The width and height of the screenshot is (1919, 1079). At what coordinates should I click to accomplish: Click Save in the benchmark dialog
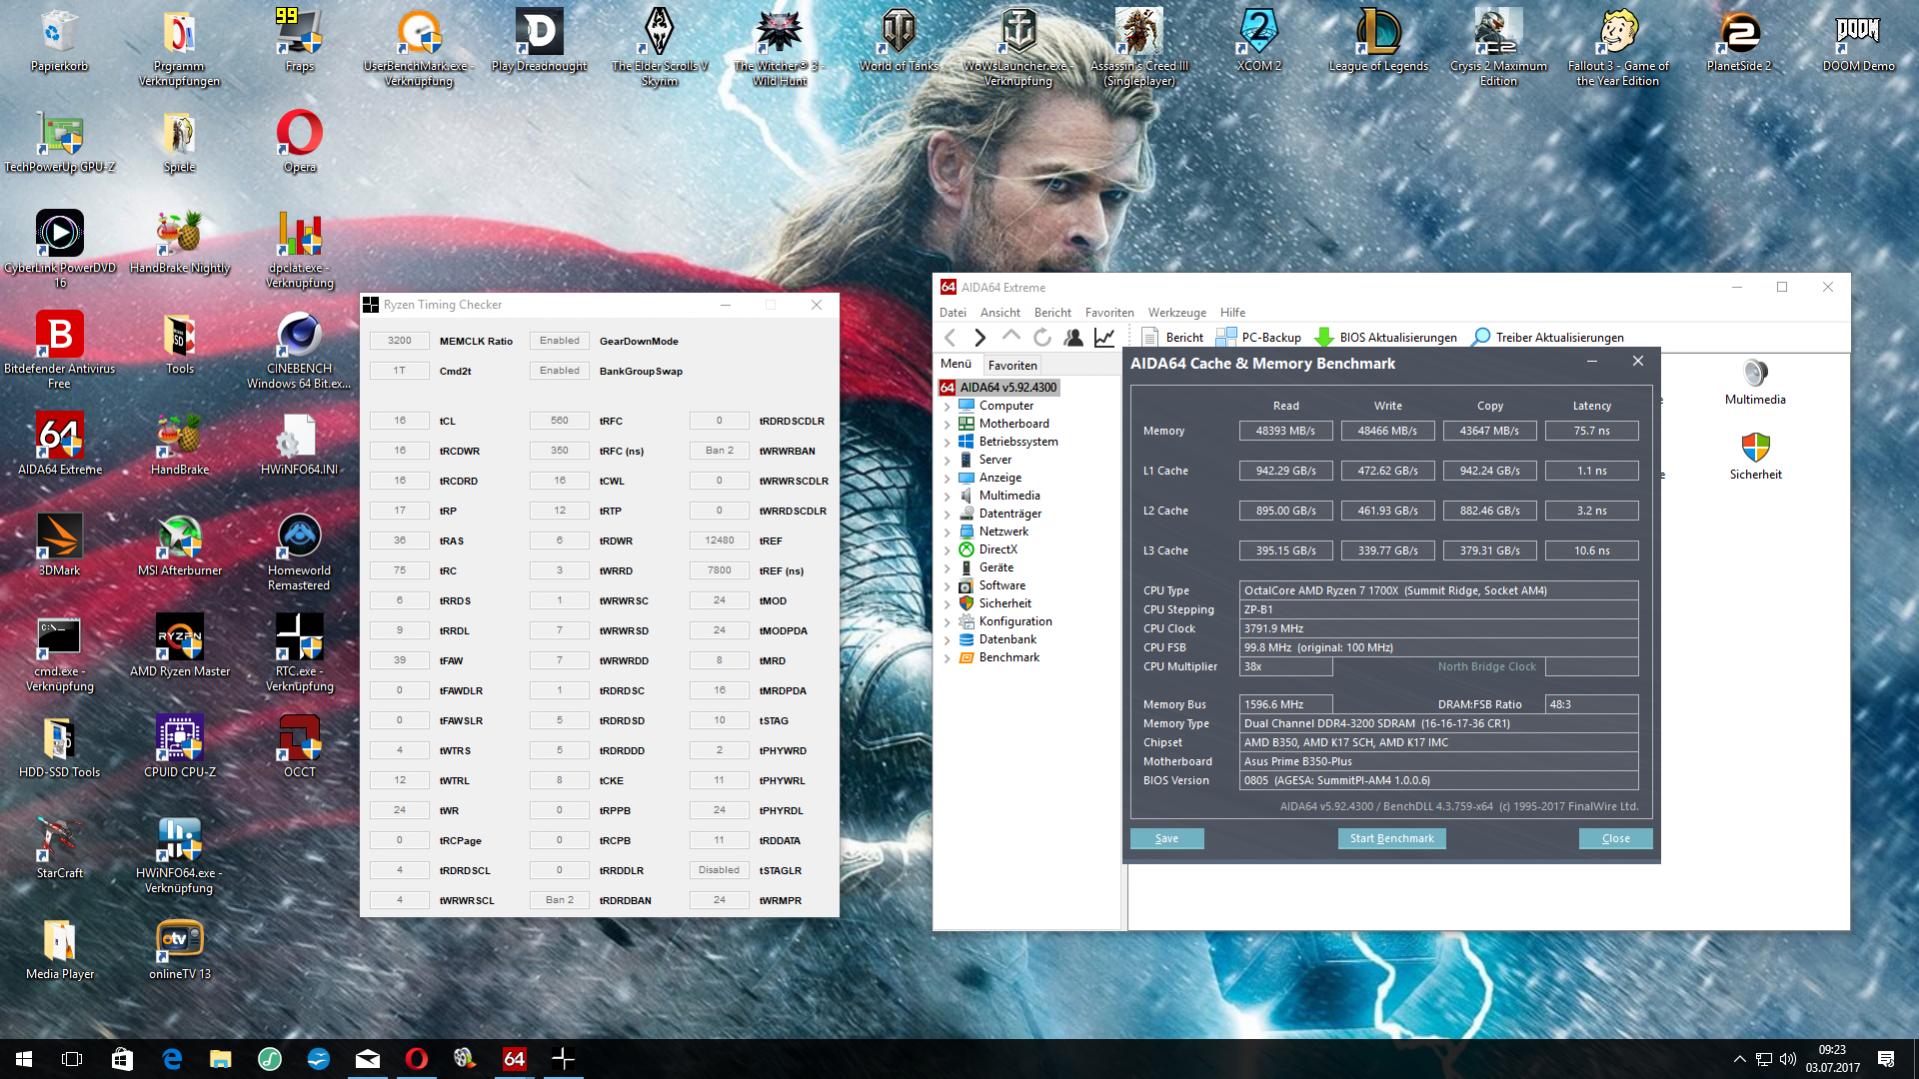1167,839
